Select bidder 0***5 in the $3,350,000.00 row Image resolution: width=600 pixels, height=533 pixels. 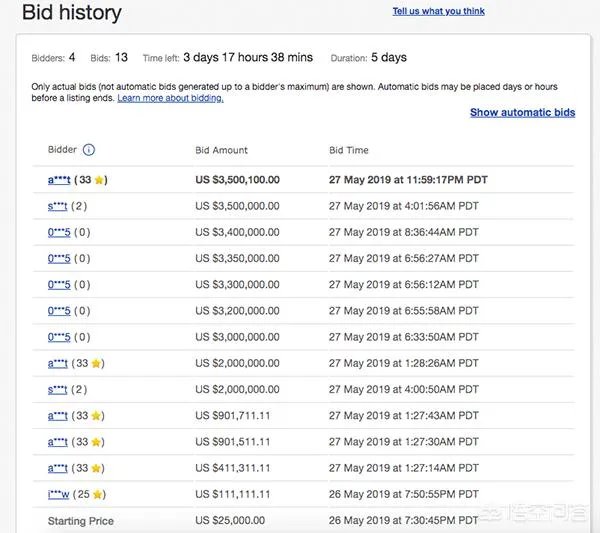tap(57, 258)
